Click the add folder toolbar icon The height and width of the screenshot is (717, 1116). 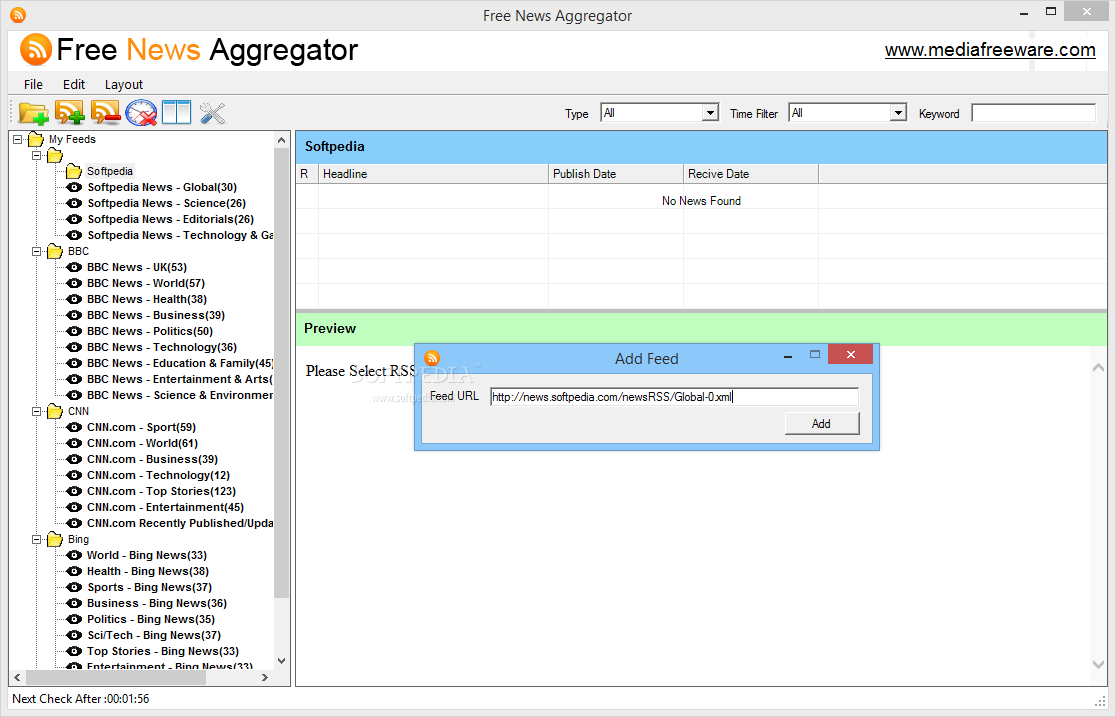pos(33,112)
